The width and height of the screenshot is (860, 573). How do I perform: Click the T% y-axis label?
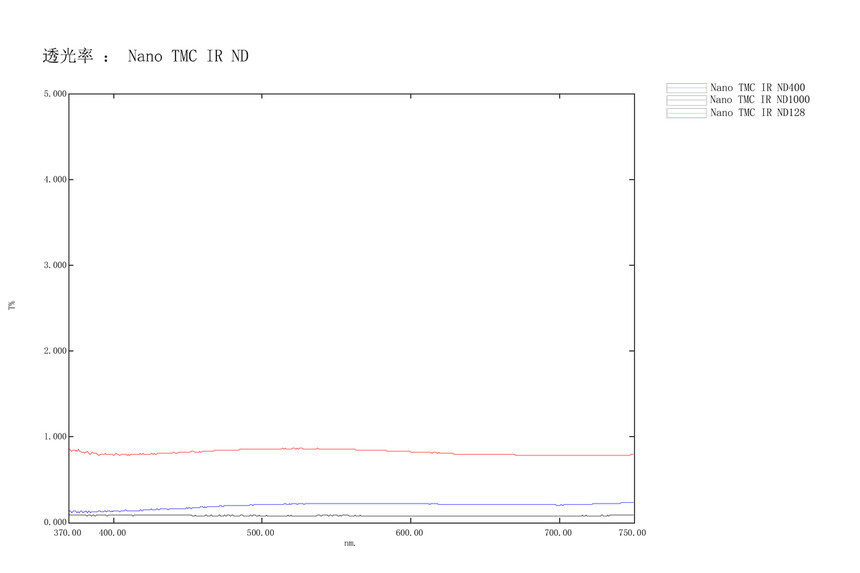12,304
